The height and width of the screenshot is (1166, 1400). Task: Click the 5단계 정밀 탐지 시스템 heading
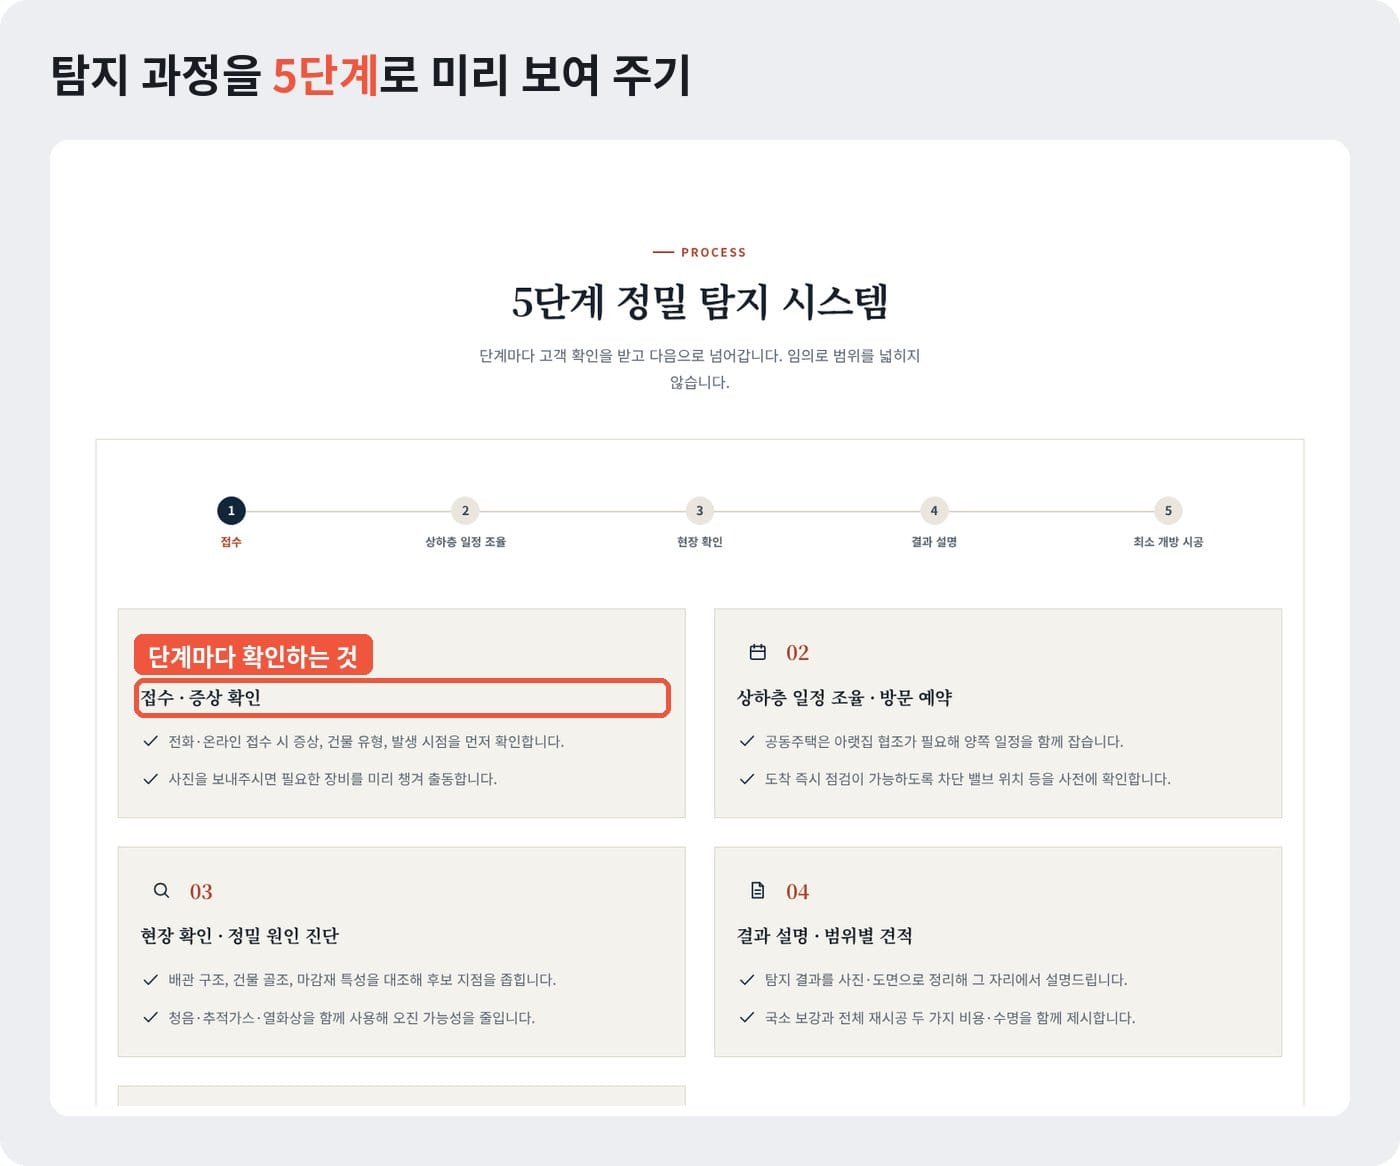coord(700,301)
